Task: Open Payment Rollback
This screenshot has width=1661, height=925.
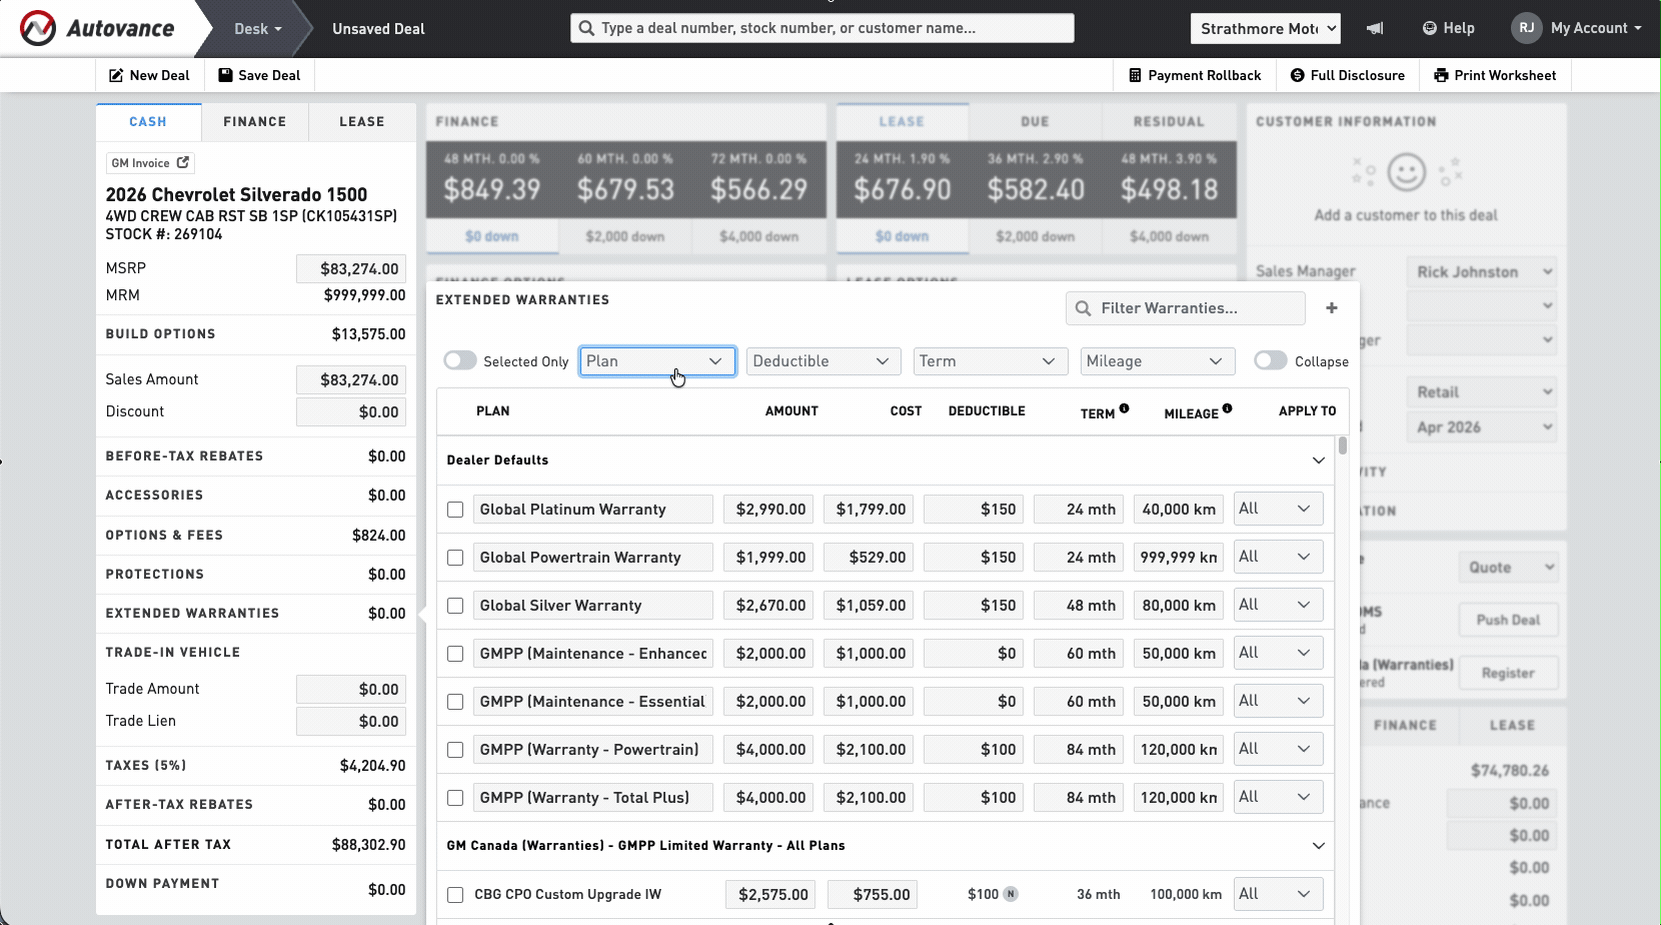Action: tap(1194, 75)
